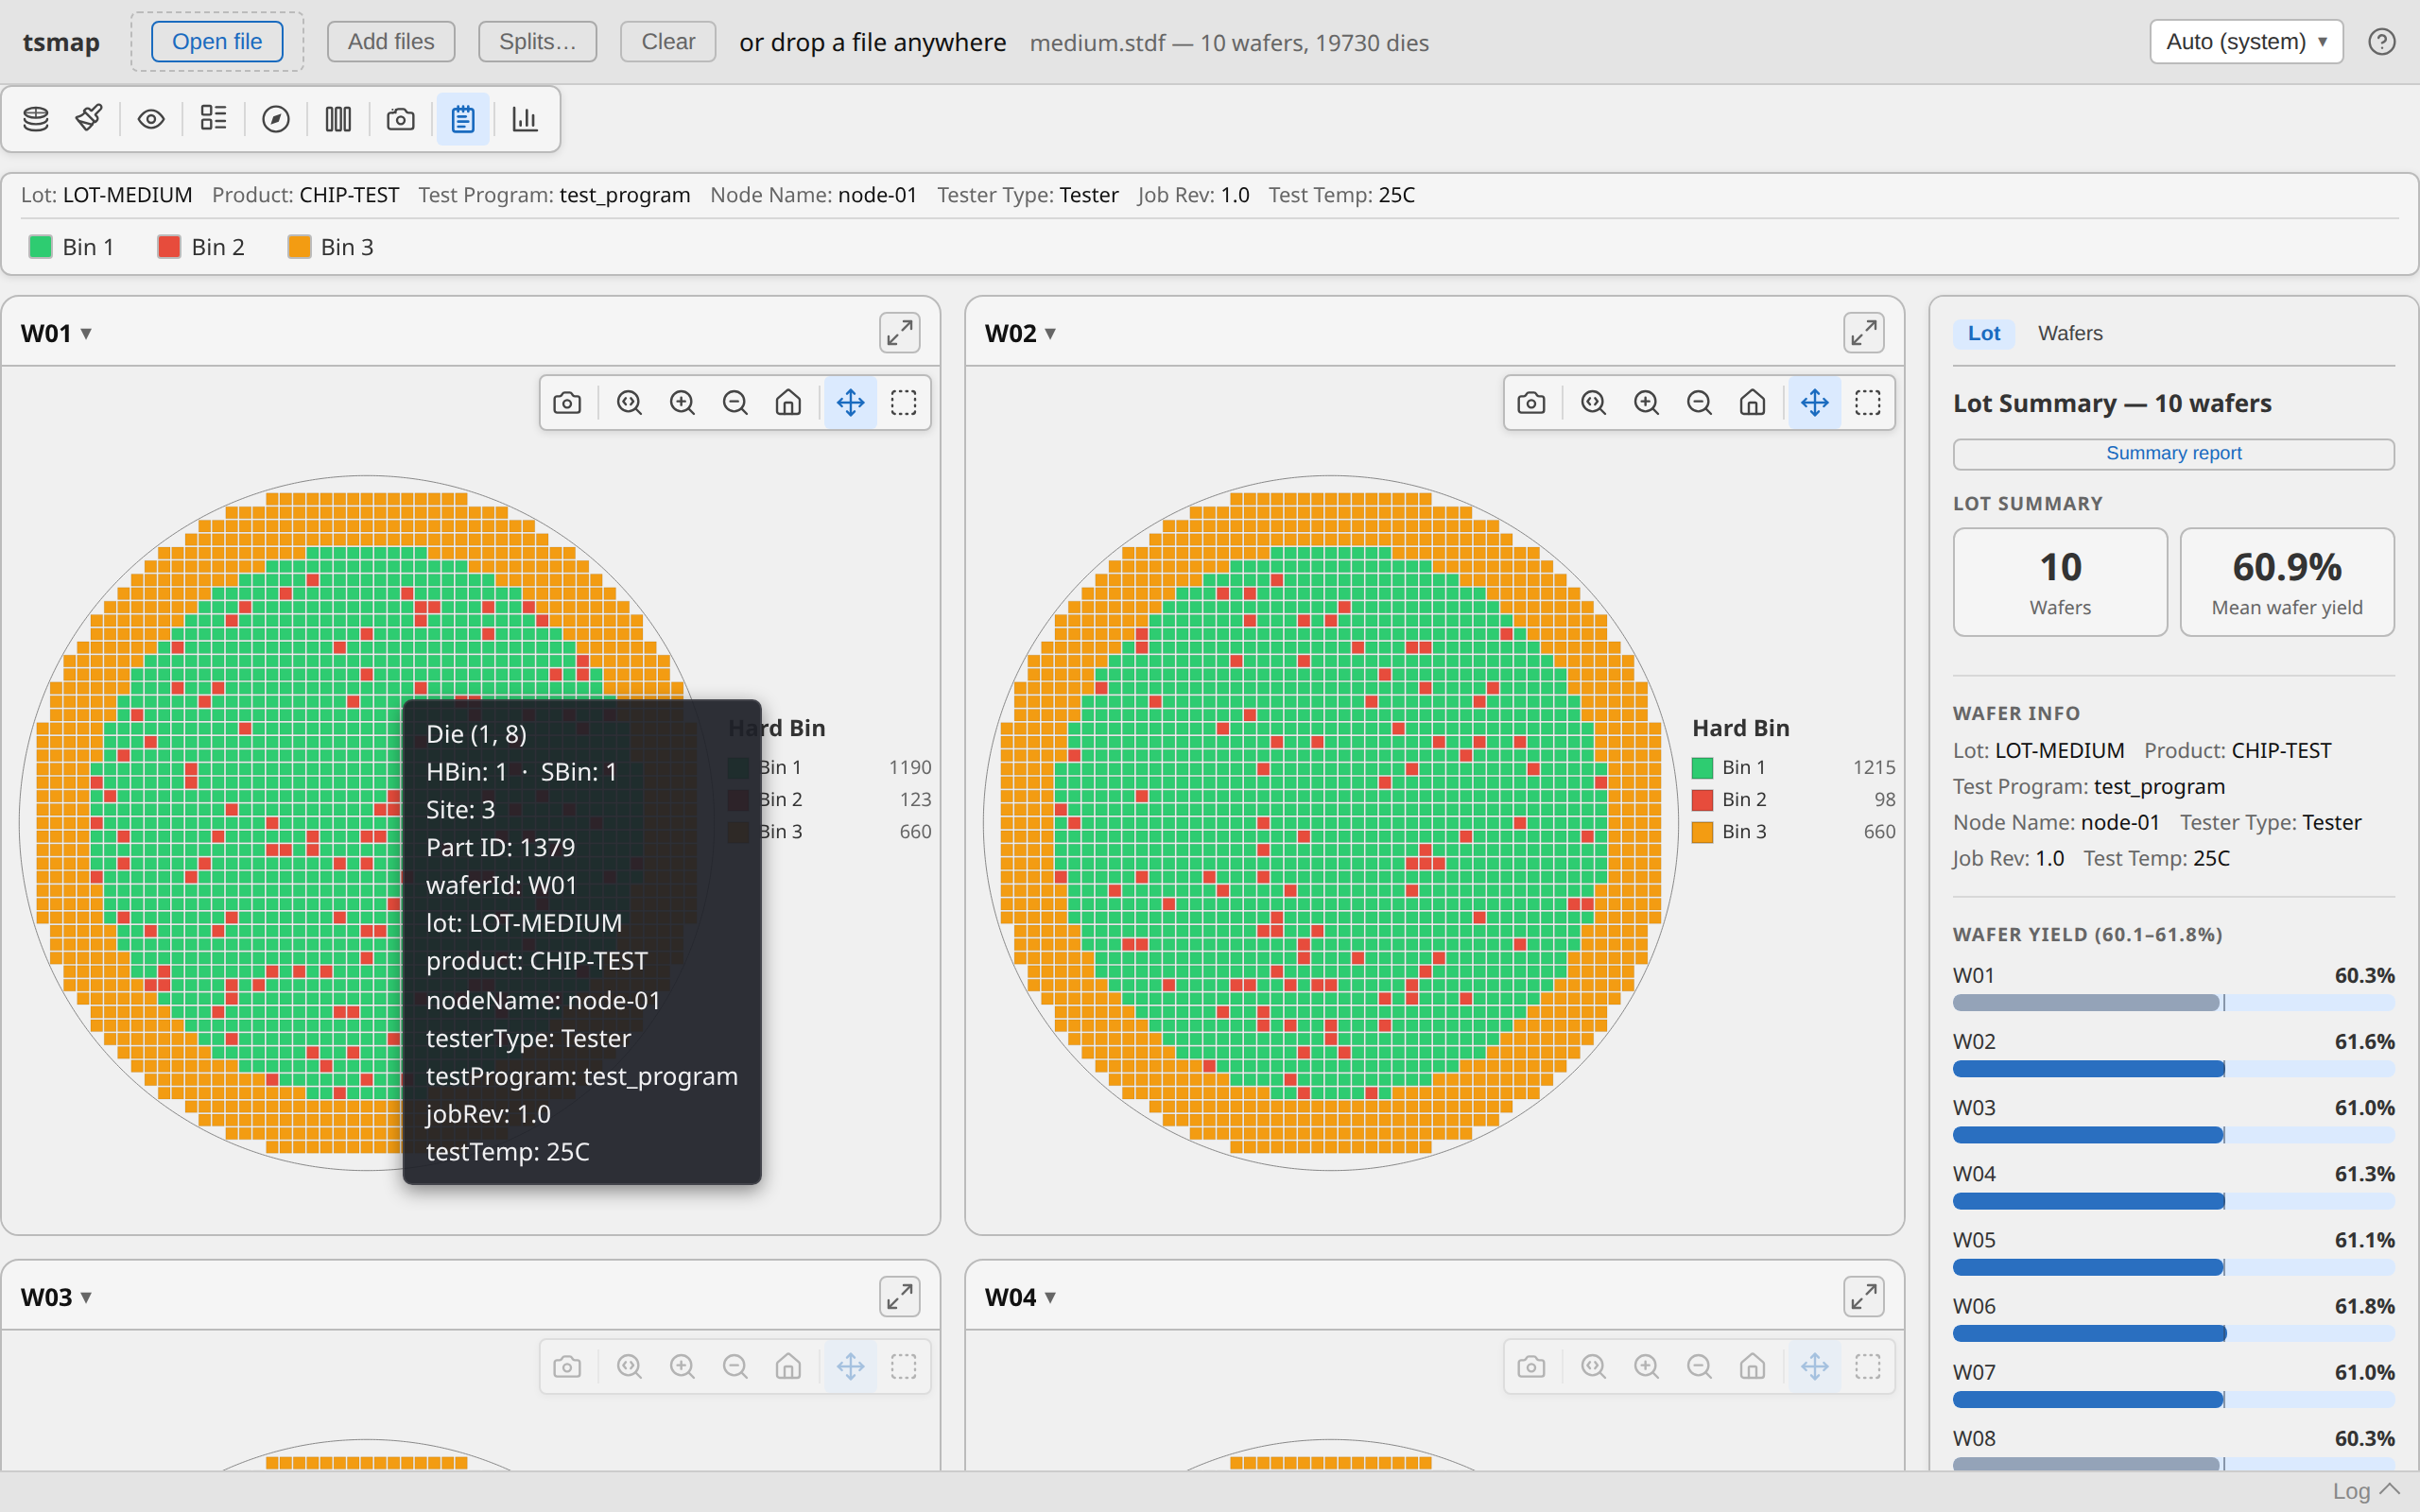The width and height of the screenshot is (2420, 1512).
Task: Click the database stack icon in the toolbar
Action: tap(36, 119)
